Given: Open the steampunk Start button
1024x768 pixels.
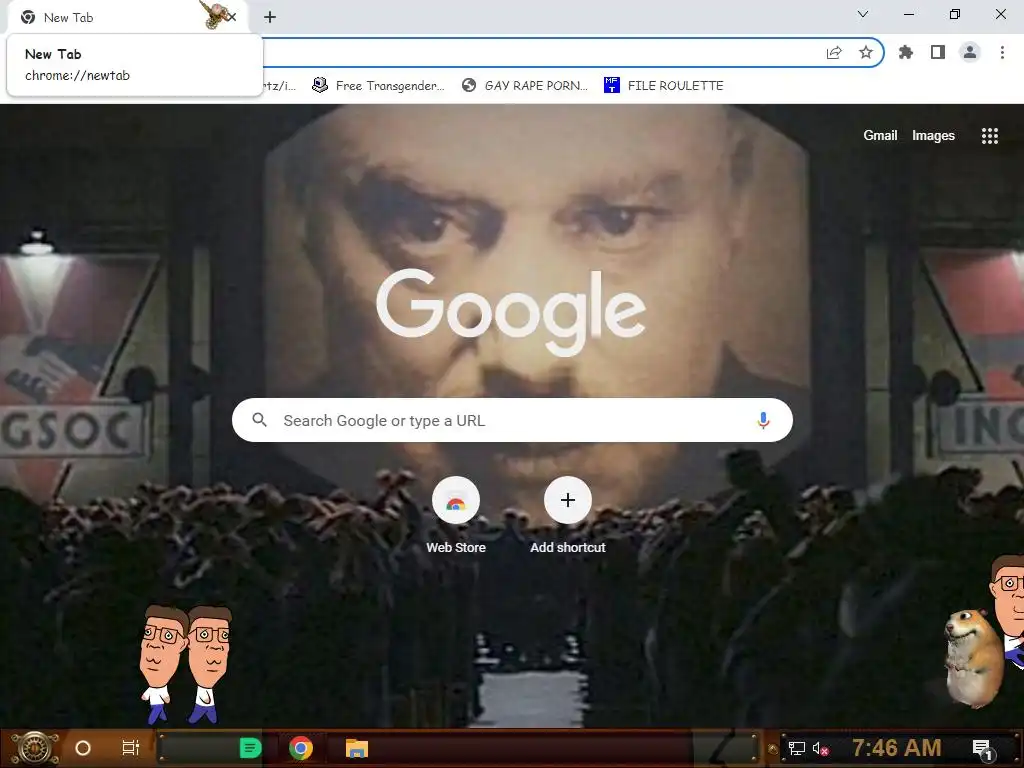Looking at the screenshot, I should point(35,748).
